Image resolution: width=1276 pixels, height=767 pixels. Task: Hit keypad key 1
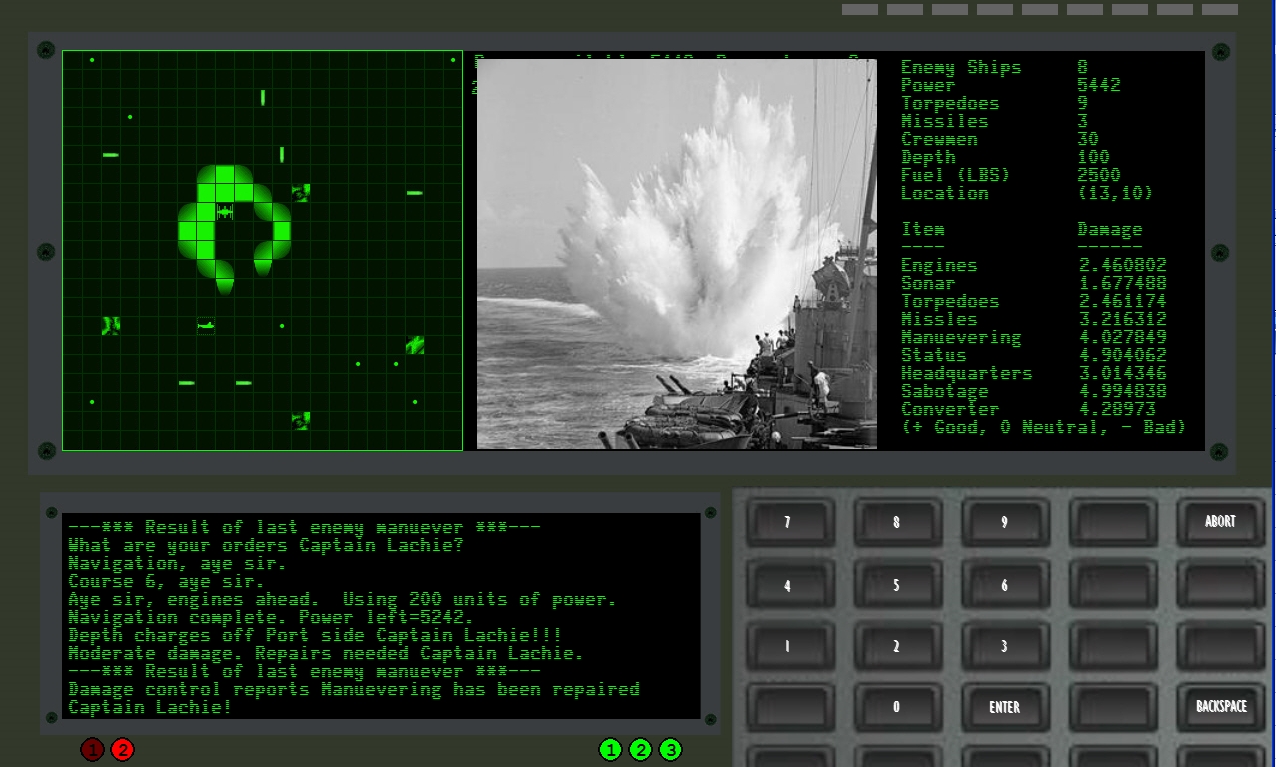pyautogui.click(x=787, y=646)
